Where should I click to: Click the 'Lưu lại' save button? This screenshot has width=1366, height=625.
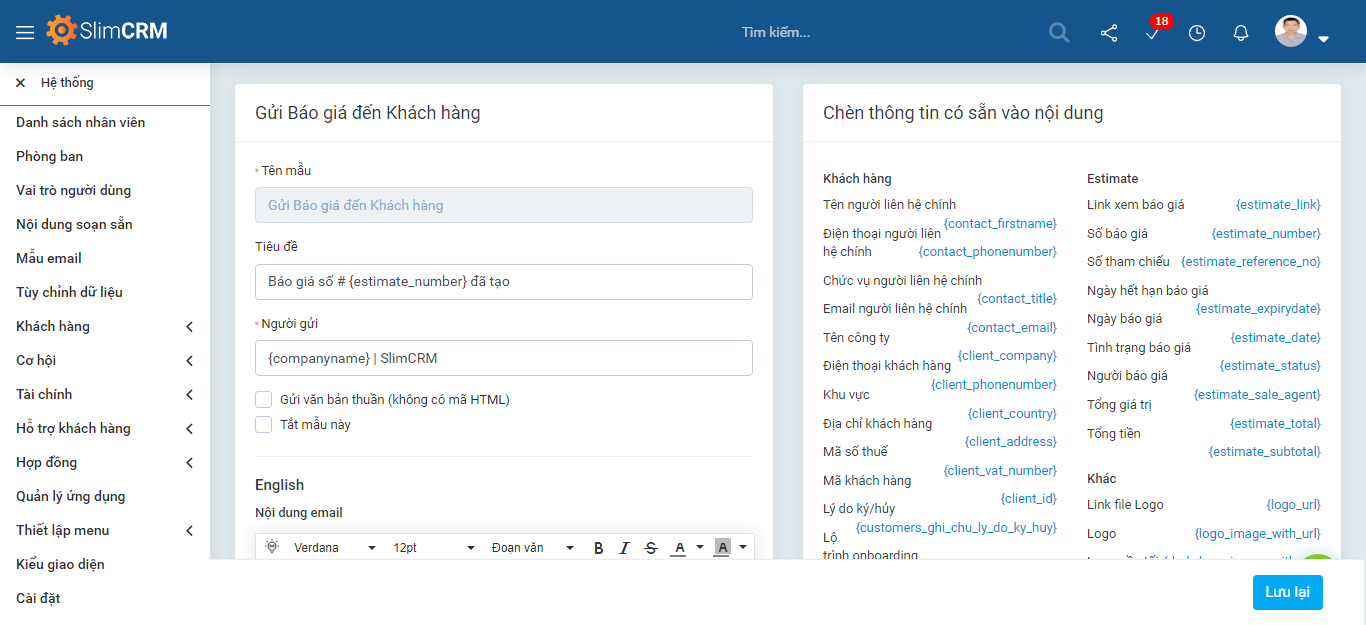[x=1287, y=592]
